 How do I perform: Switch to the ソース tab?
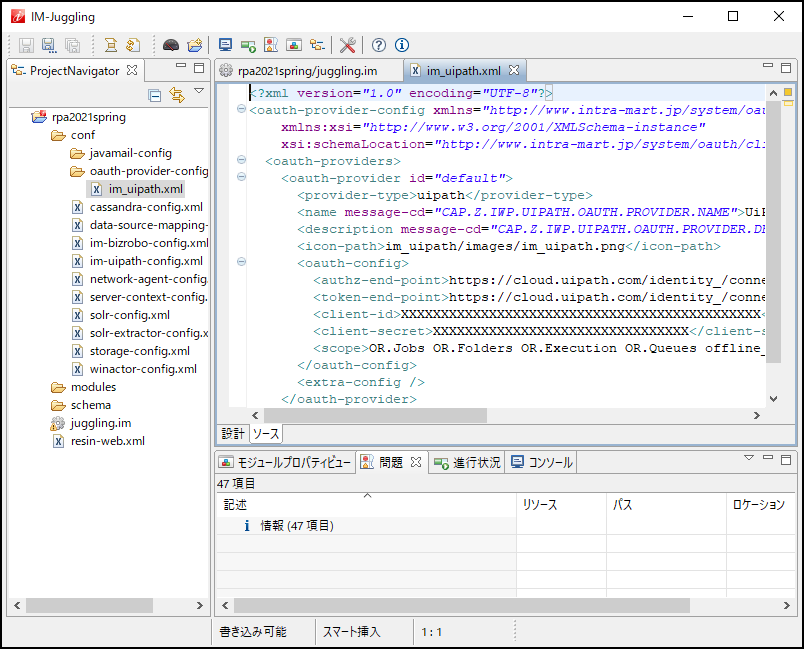pyautogui.click(x=264, y=433)
